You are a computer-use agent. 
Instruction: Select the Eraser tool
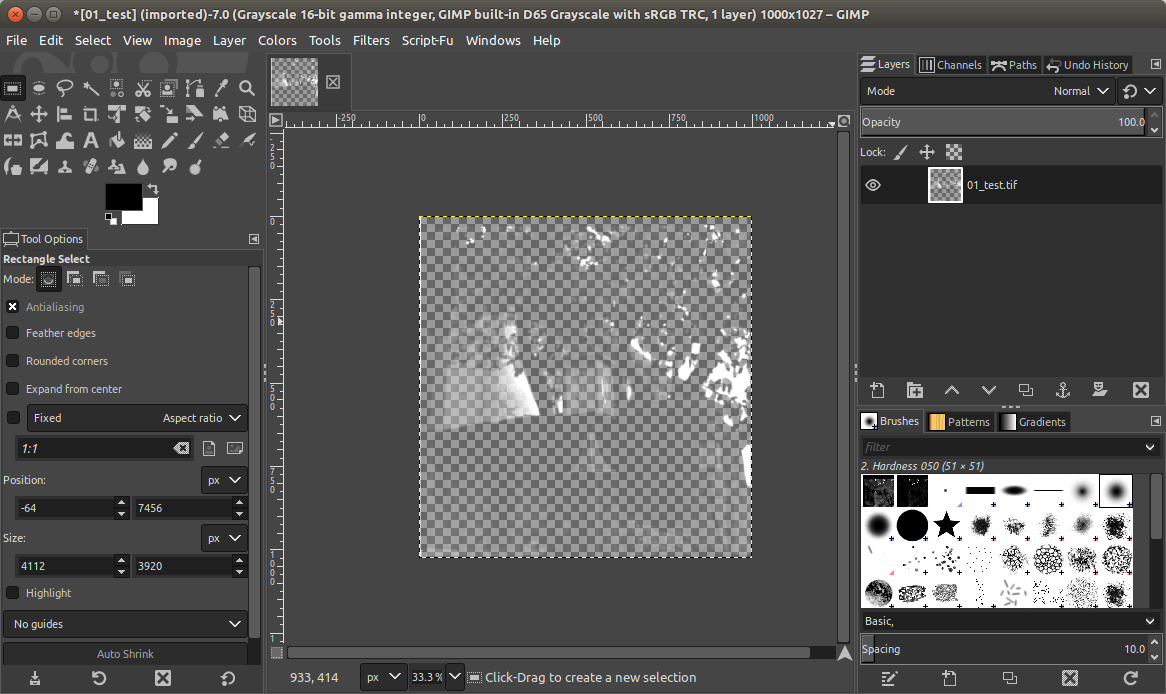click(x=221, y=140)
